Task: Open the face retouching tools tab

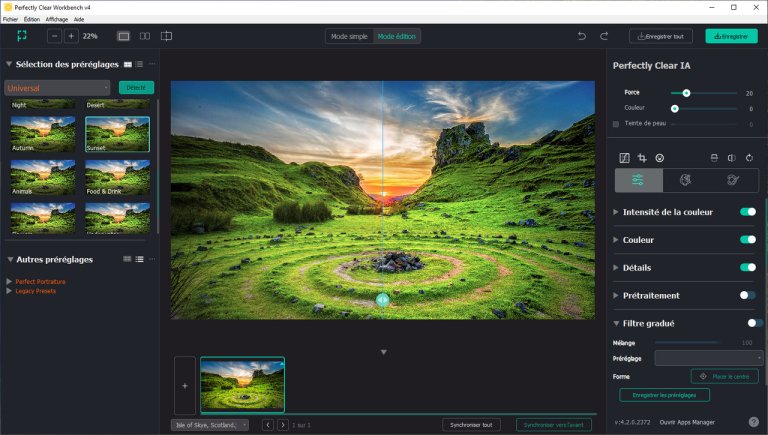Action: [x=686, y=180]
